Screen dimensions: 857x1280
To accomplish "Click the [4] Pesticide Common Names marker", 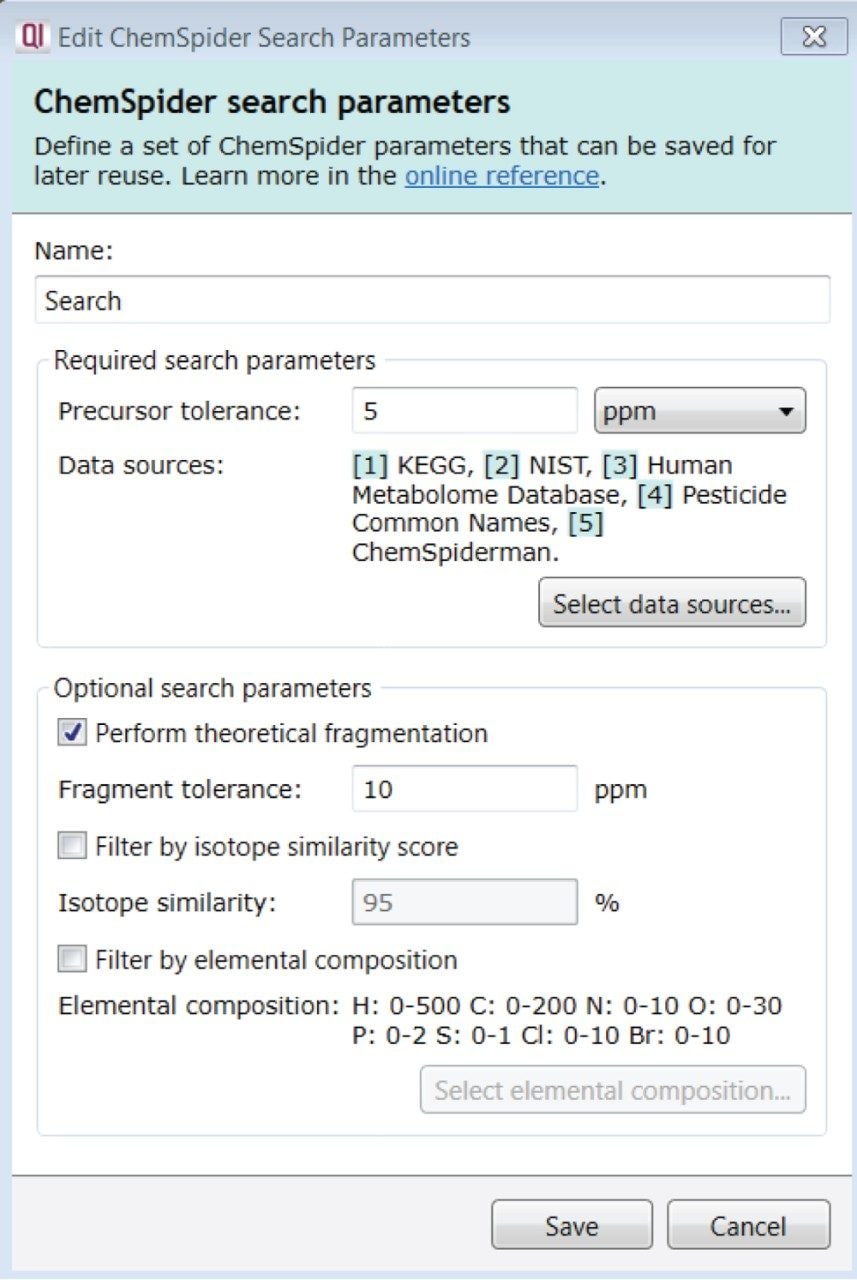I will pyautogui.click(x=655, y=495).
